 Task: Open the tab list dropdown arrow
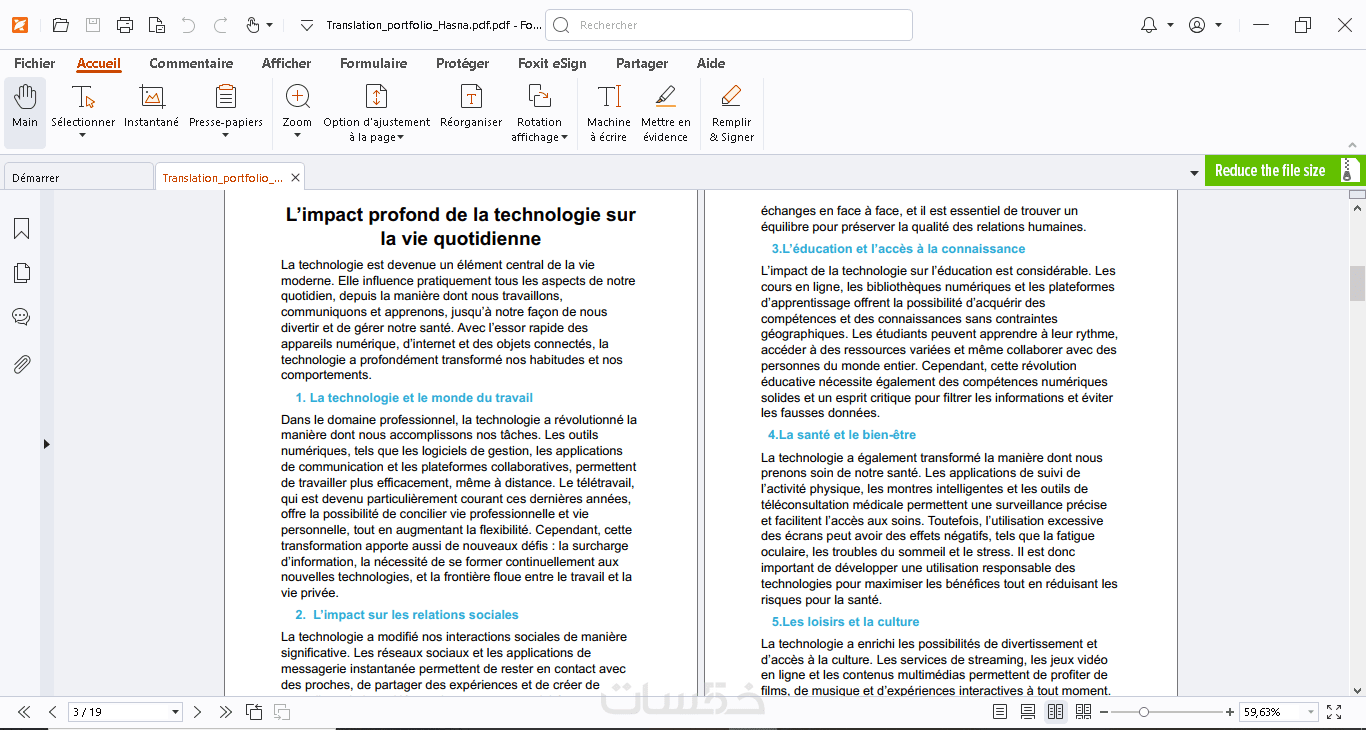pyautogui.click(x=1194, y=174)
